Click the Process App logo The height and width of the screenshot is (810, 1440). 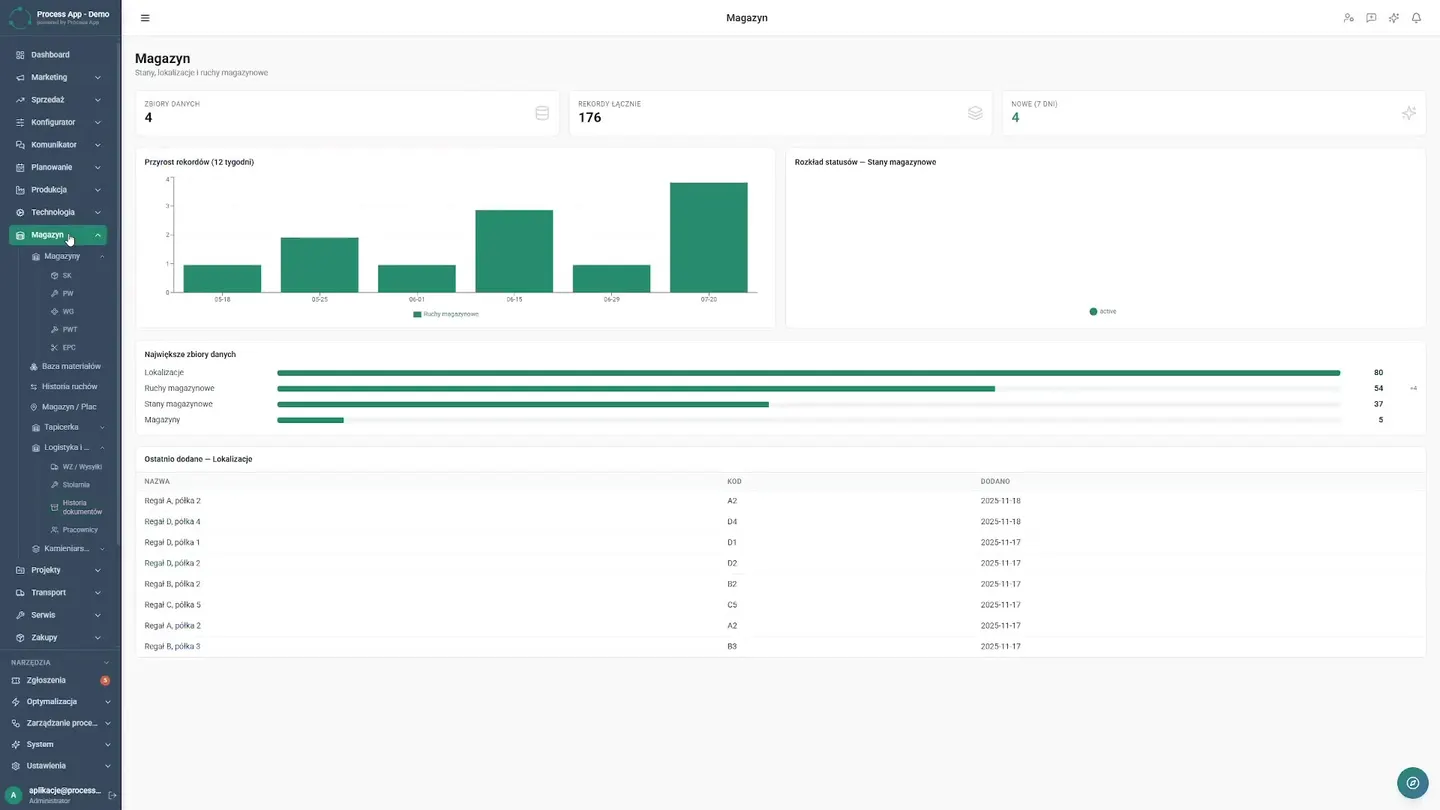(20, 18)
